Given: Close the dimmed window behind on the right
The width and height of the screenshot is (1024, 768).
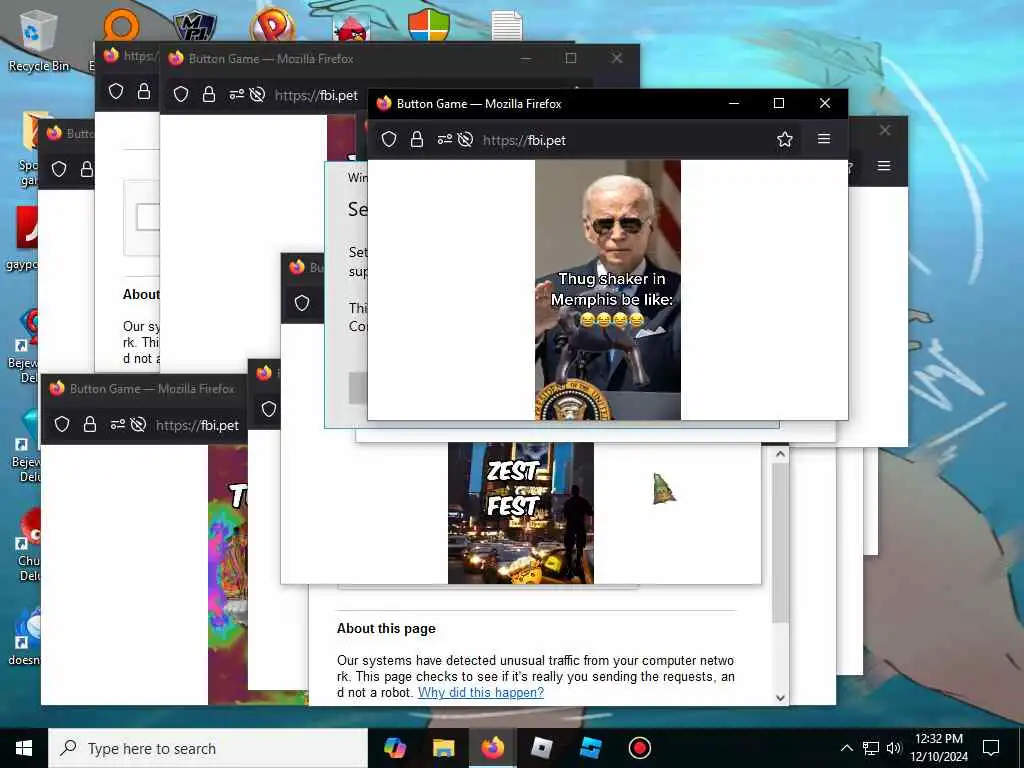Looking at the screenshot, I should tap(885, 131).
